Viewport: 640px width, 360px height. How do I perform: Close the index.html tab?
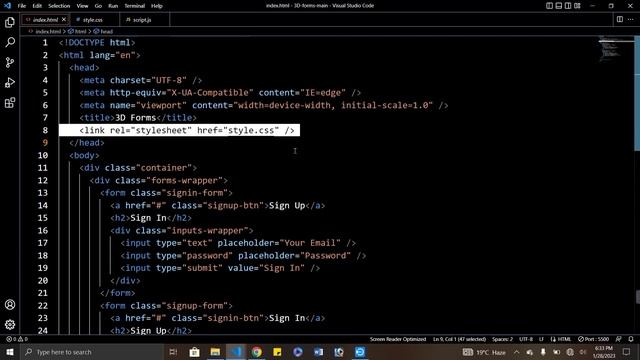[64, 20]
